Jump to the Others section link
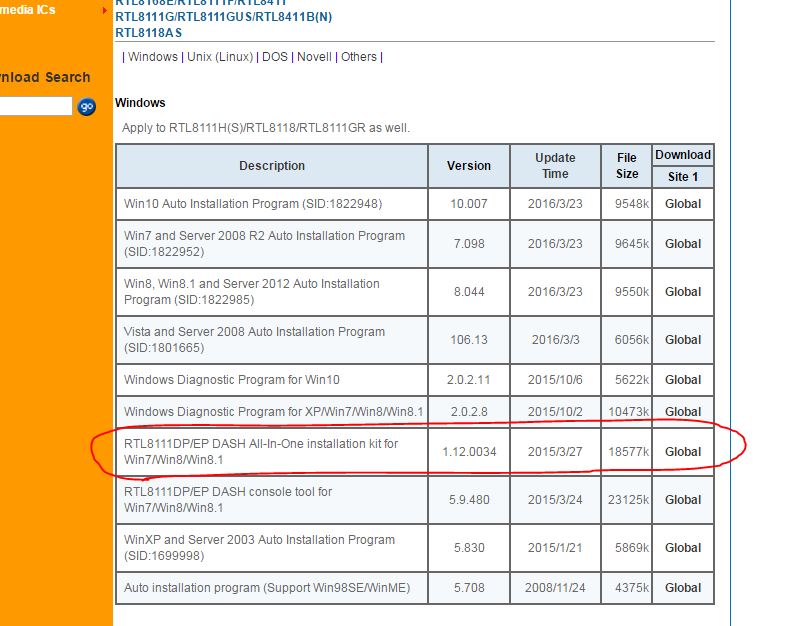The width and height of the screenshot is (793, 626). (359, 57)
